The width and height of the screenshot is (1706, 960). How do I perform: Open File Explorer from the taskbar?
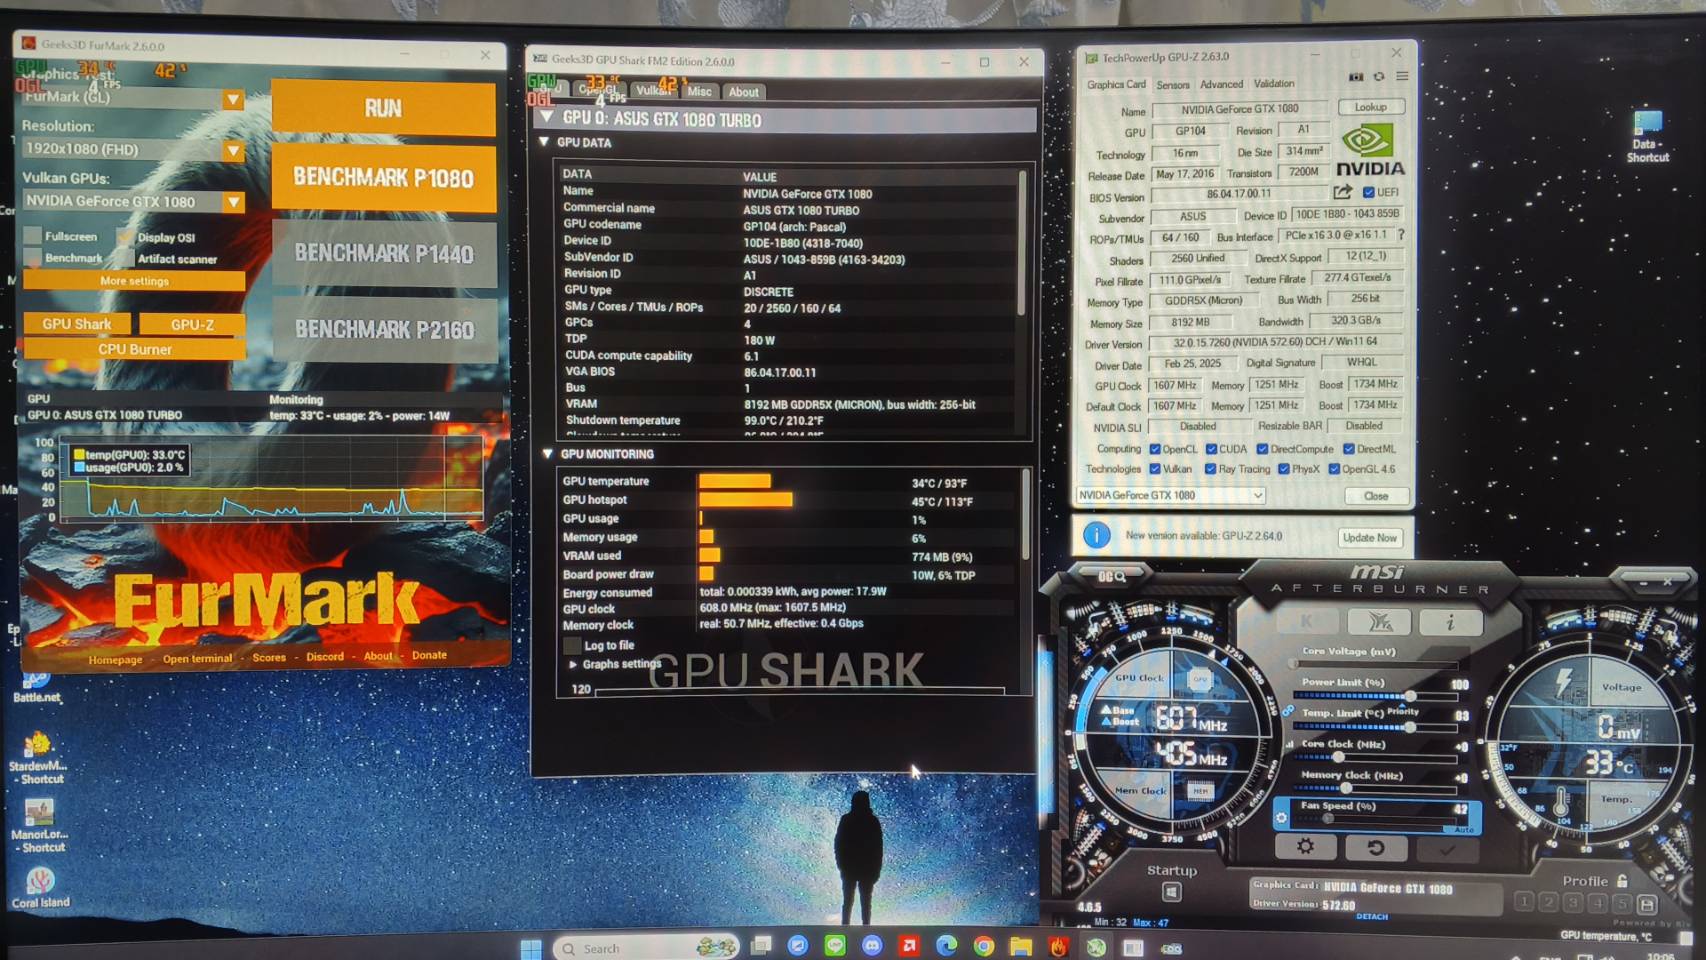point(1021,946)
